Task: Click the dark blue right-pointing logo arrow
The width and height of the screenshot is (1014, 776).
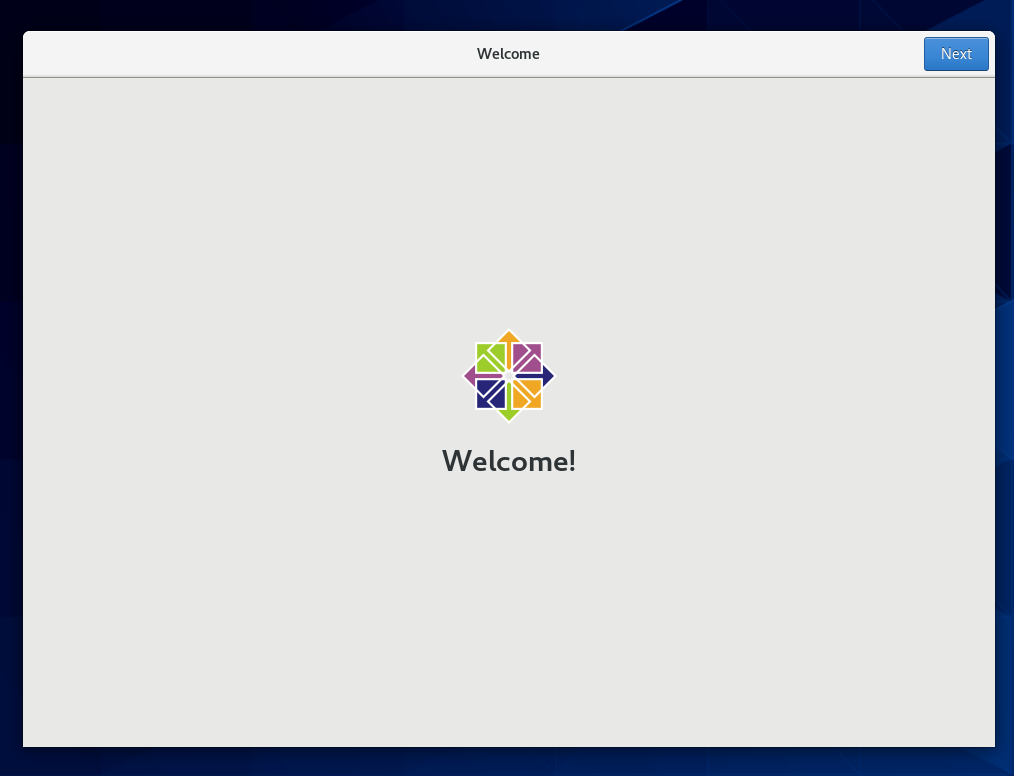Action: pos(544,375)
